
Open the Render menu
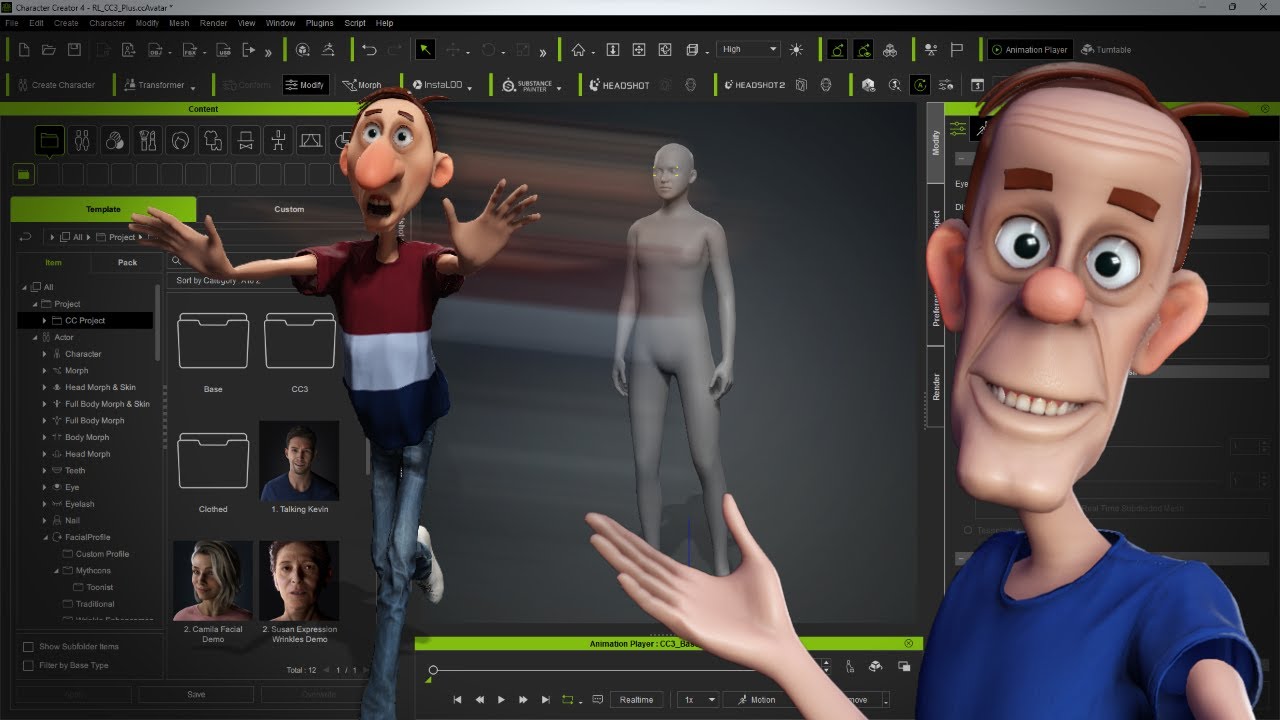pyautogui.click(x=213, y=23)
